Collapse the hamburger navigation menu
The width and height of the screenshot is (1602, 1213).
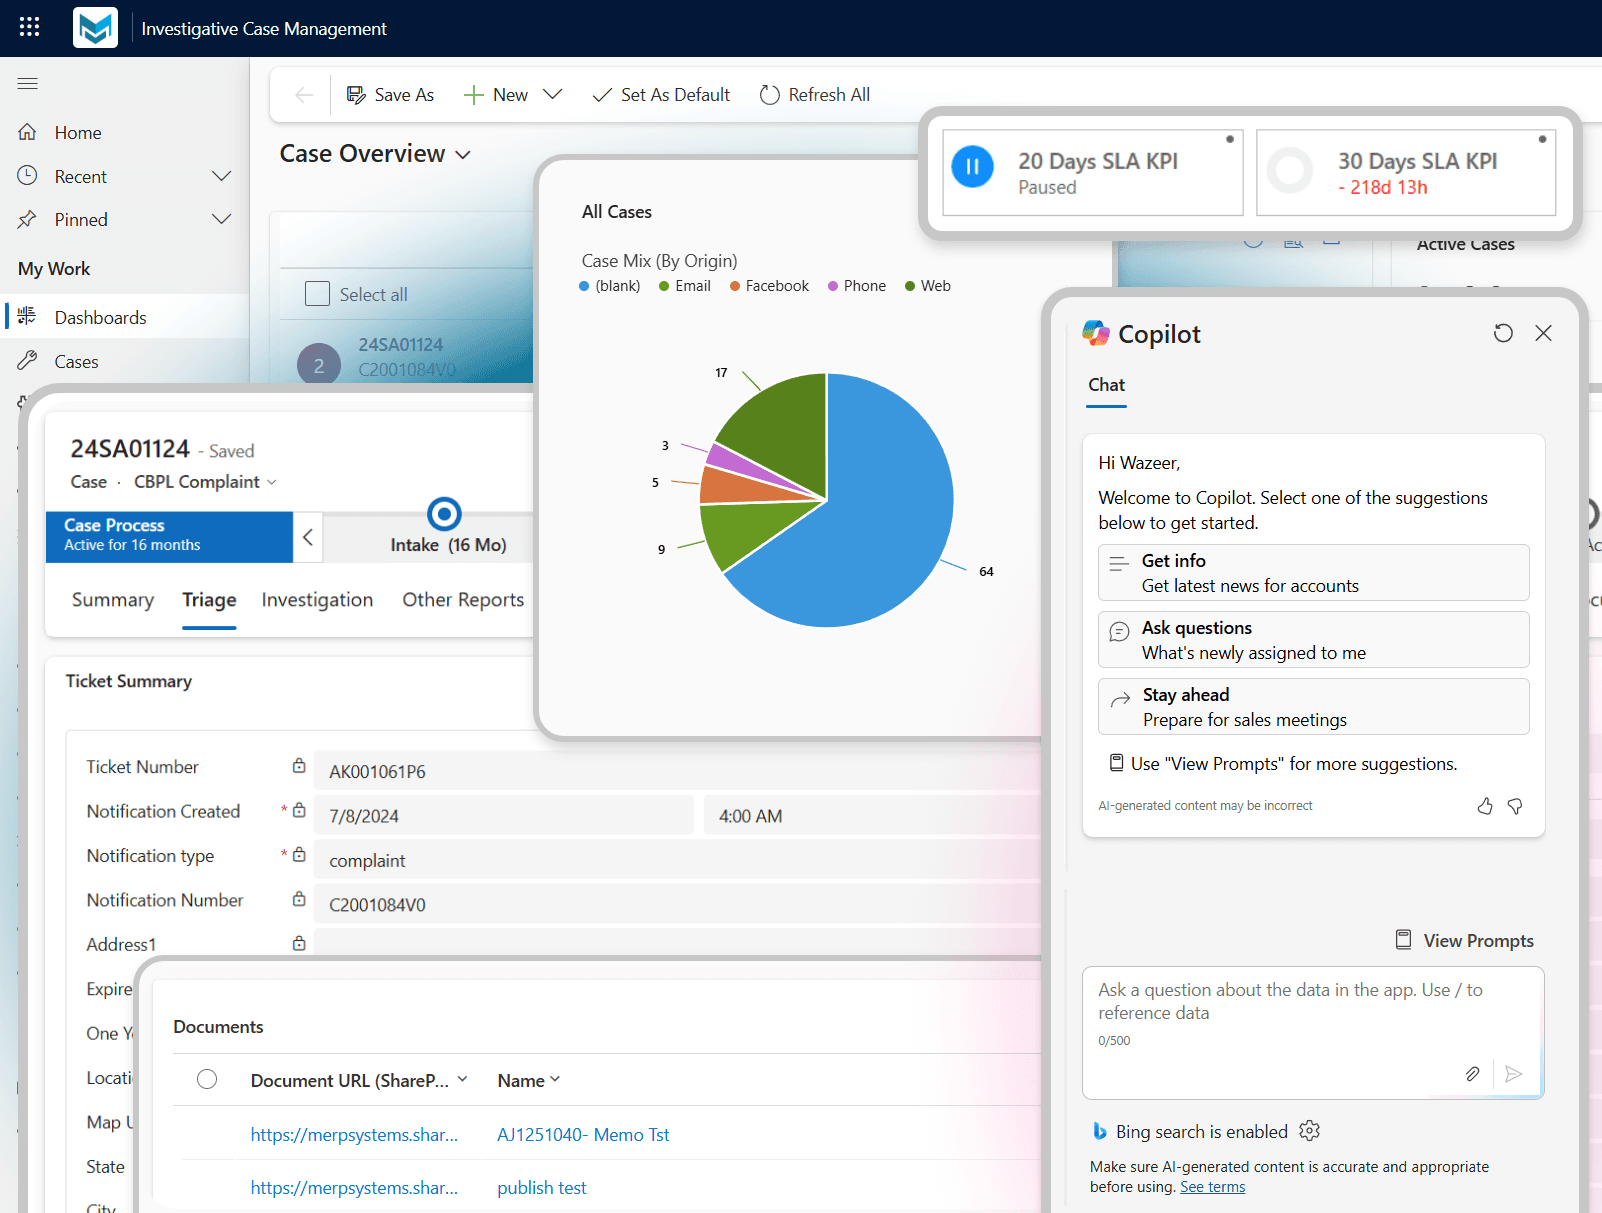click(x=28, y=83)
